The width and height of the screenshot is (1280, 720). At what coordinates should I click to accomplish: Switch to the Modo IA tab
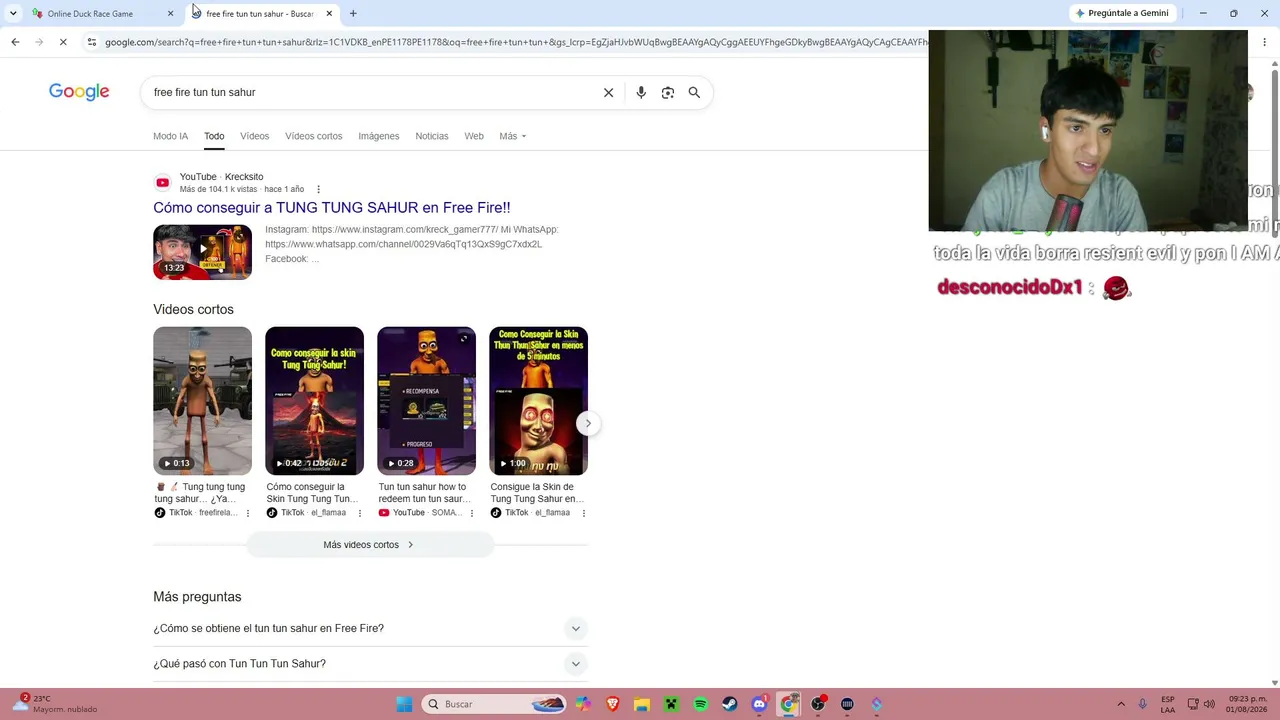click(170, 136)
